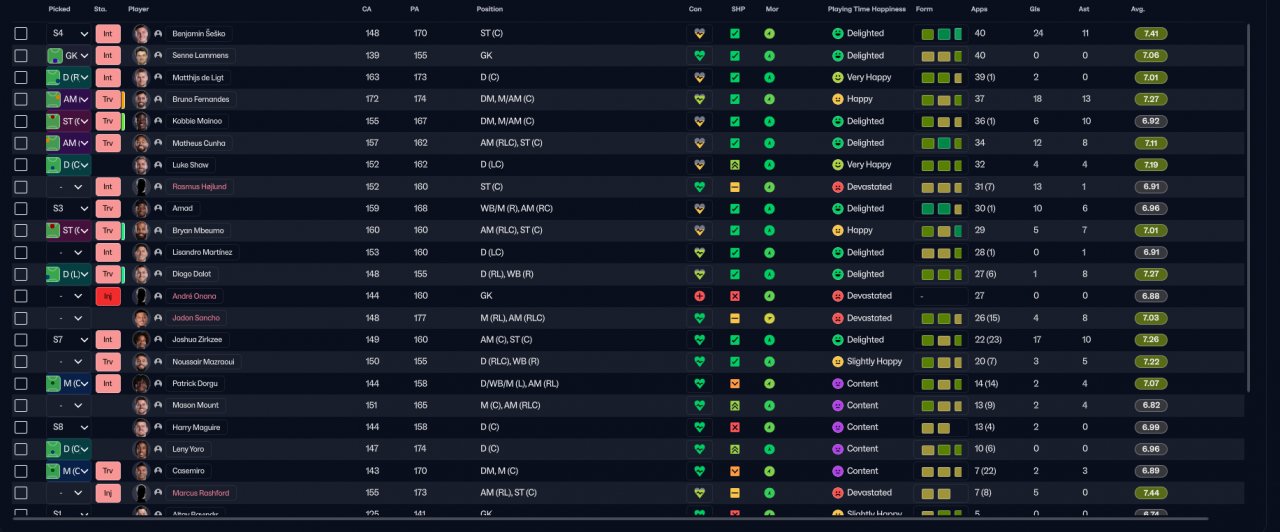Open Kobbie Mainoo player name link
Viewport: 1280px width, 532px height.
point(197,121)
